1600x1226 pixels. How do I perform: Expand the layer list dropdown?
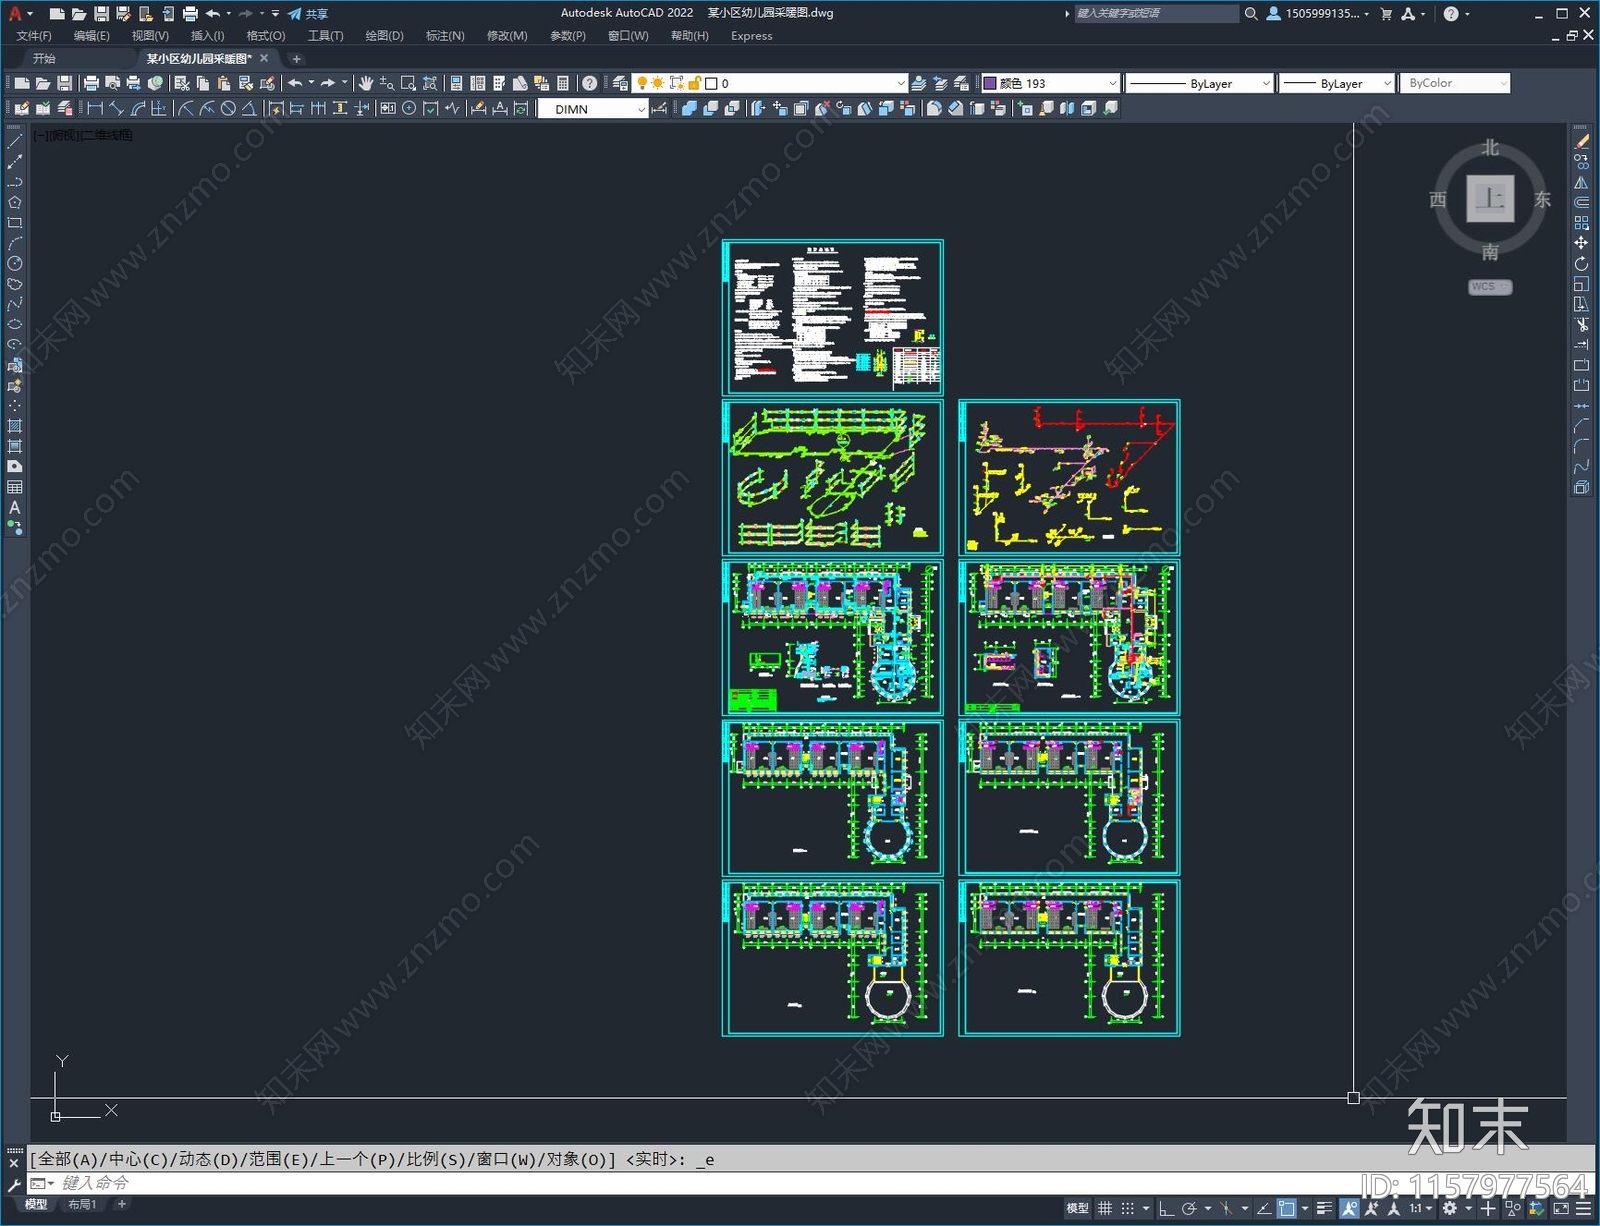900,83
